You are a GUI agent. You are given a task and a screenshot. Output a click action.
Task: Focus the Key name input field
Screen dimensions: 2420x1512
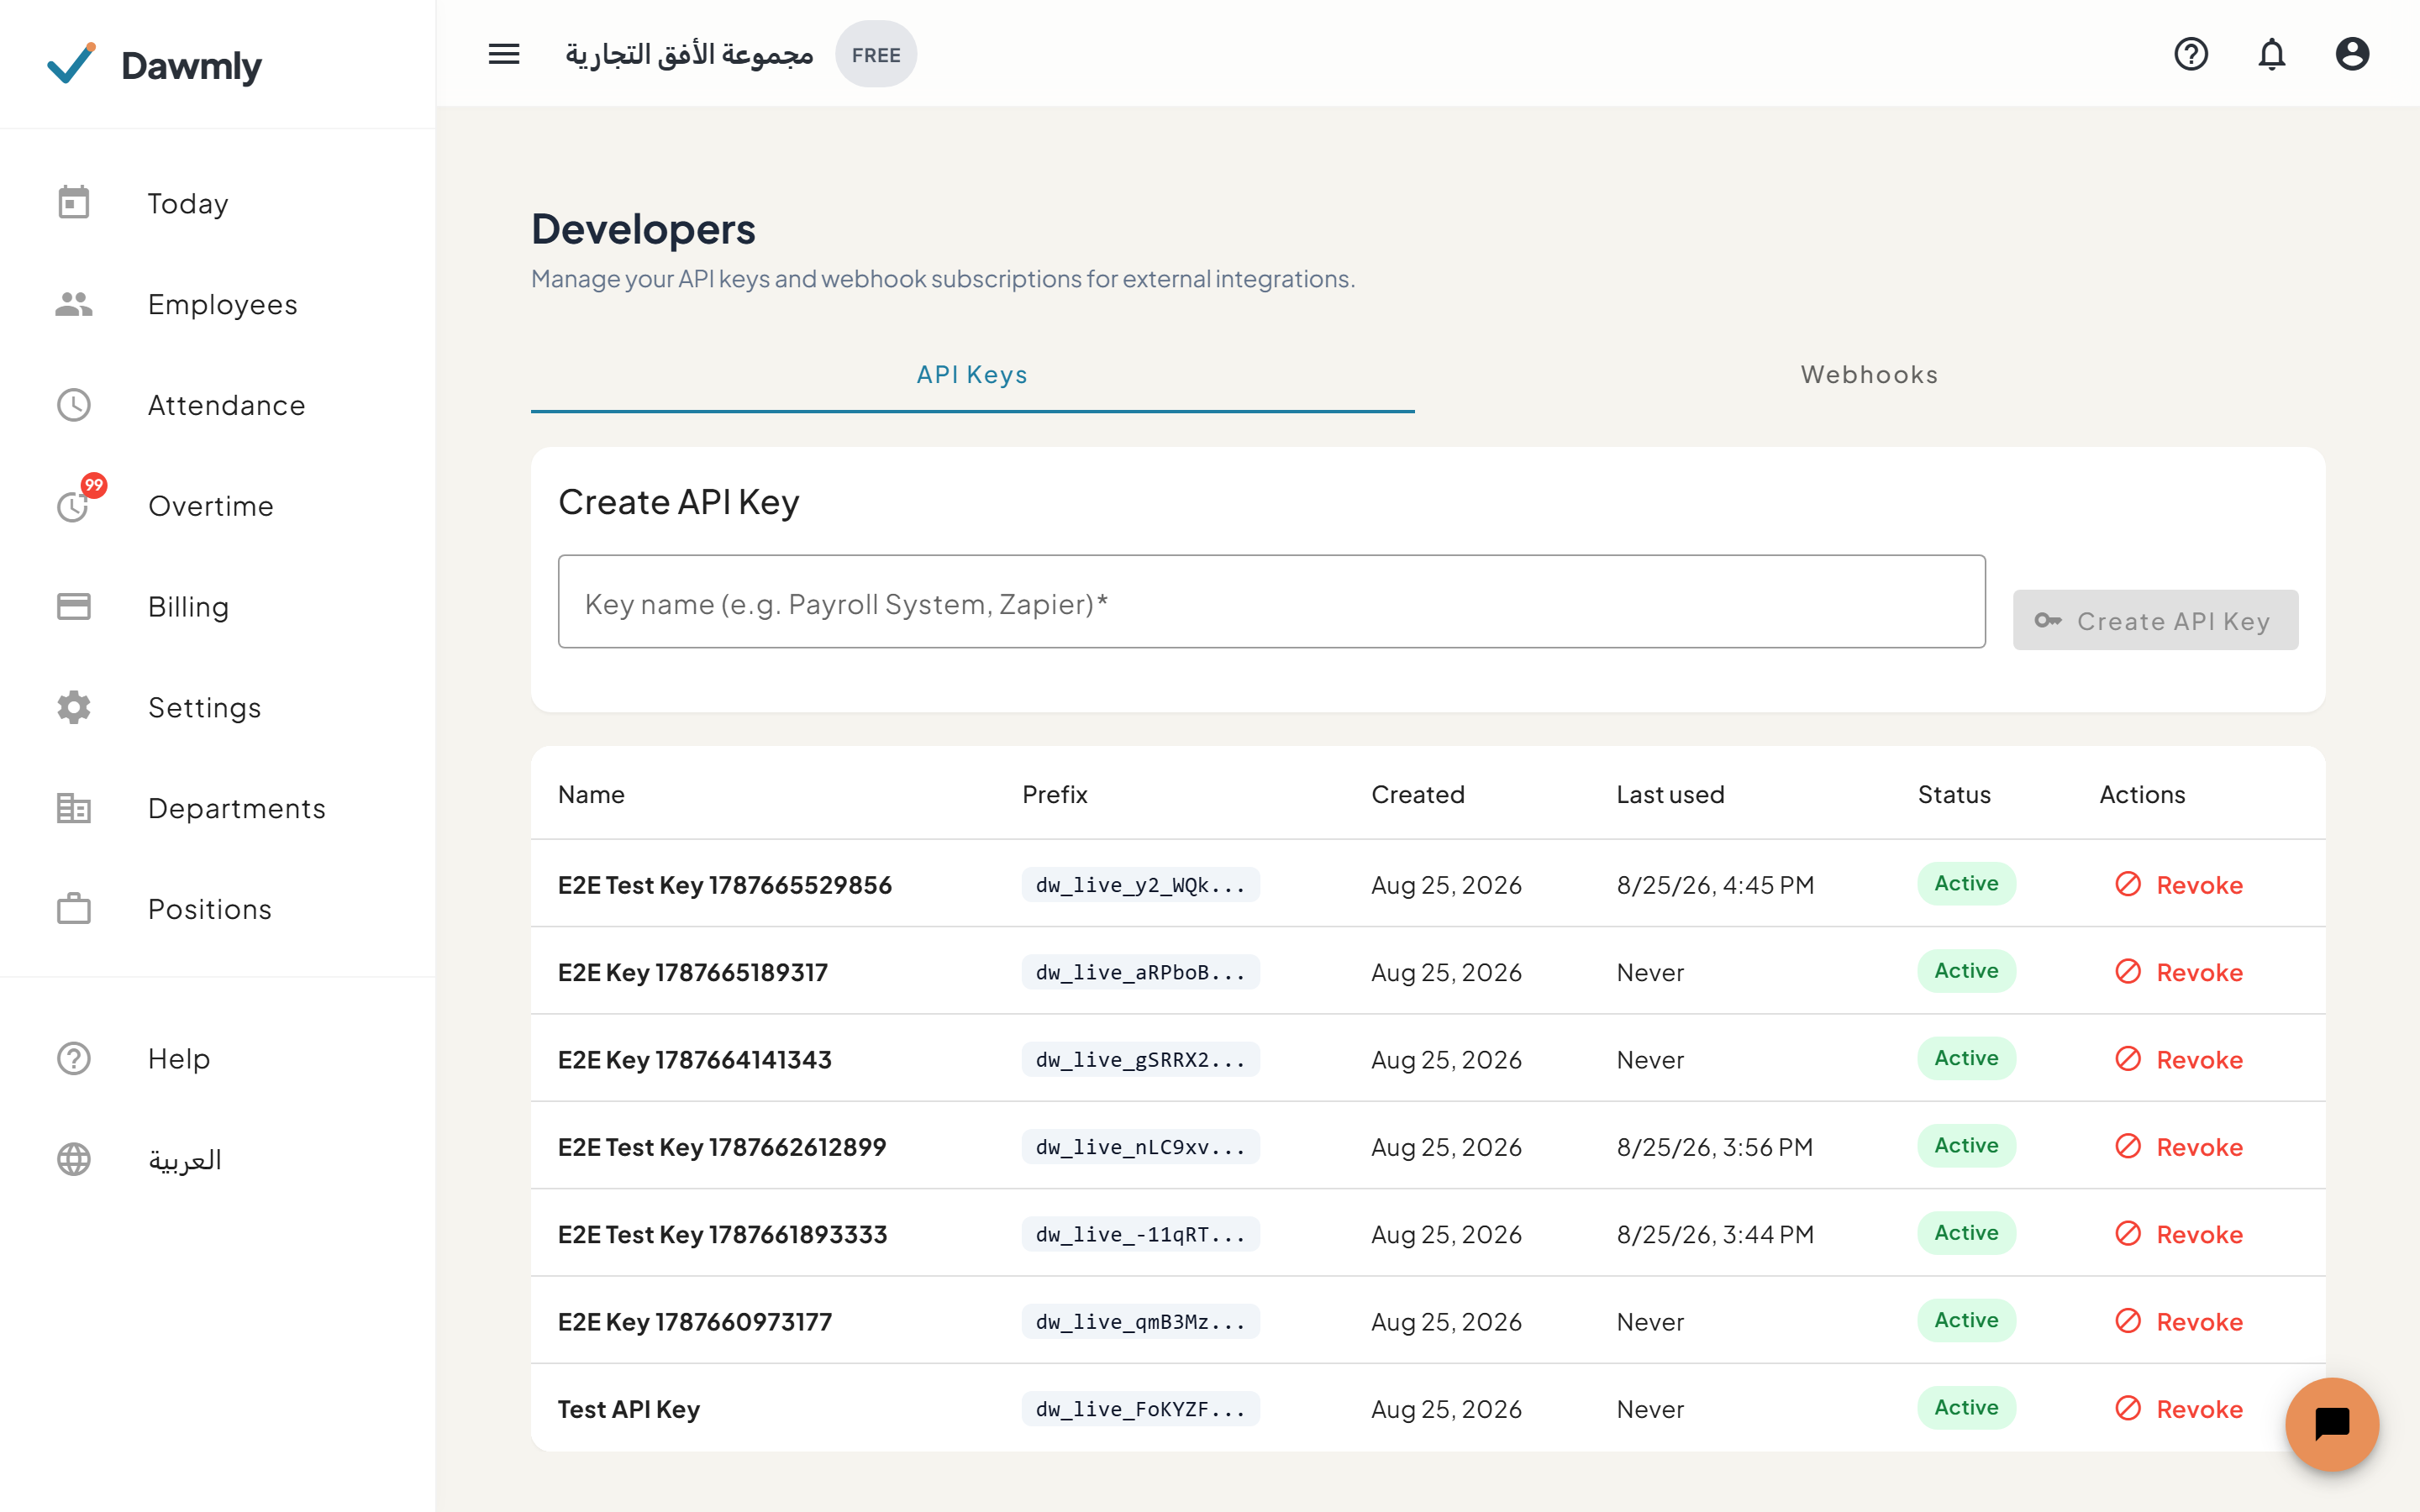(x=1271, y=602)
